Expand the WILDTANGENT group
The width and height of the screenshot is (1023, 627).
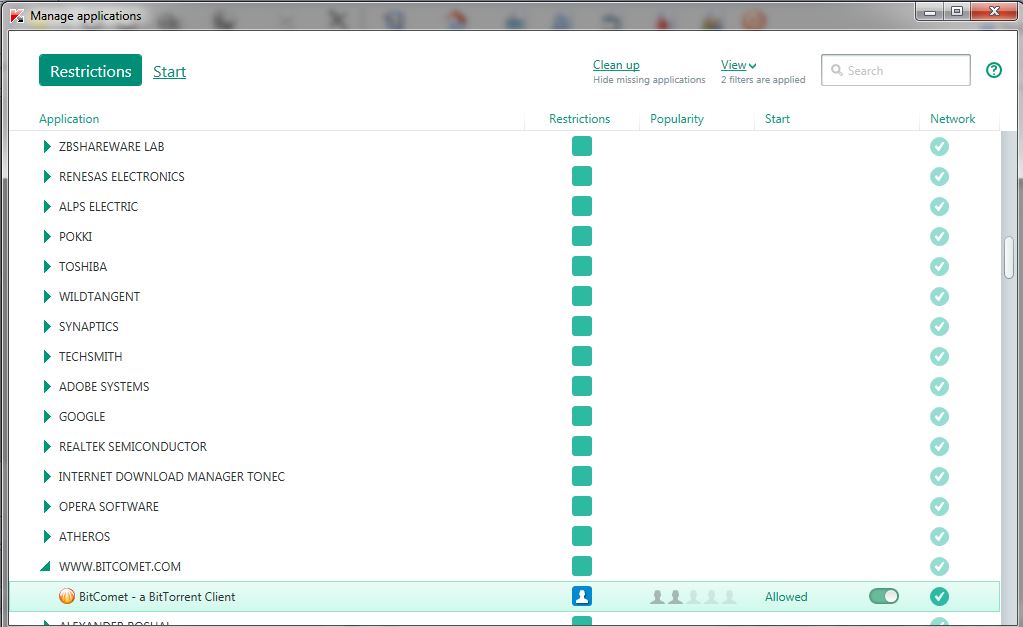tap(47, 296)
